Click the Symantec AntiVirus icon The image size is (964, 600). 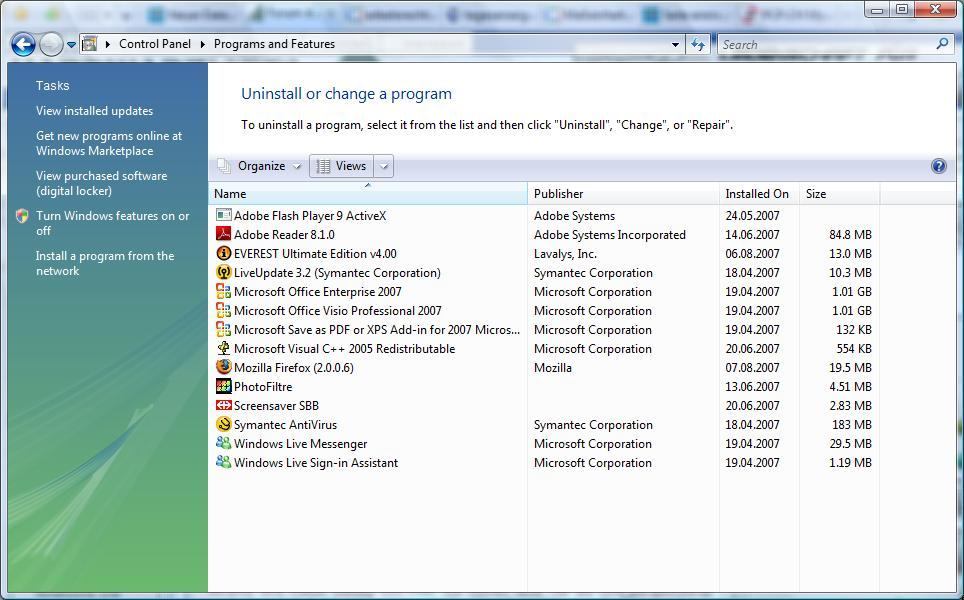(224, 424)
